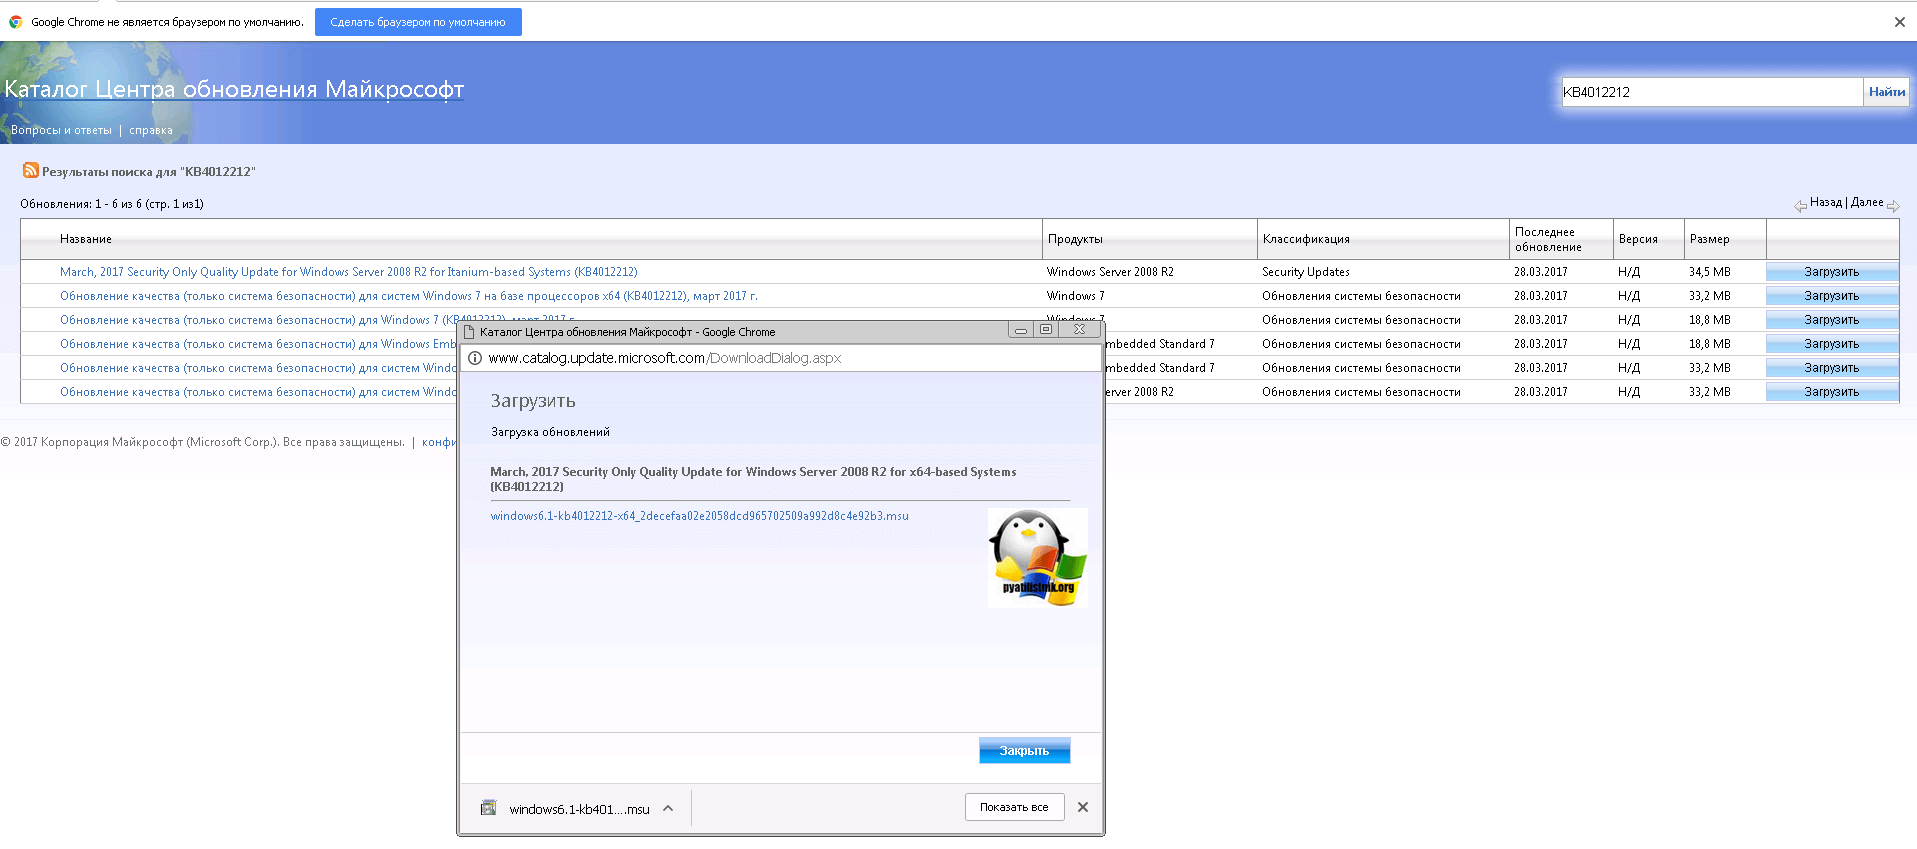This screenshot has width=1917, height=849.
Task: Click the 'Каталог Центра обновления Майкрософт' title
Action: [x=234, y=89]
